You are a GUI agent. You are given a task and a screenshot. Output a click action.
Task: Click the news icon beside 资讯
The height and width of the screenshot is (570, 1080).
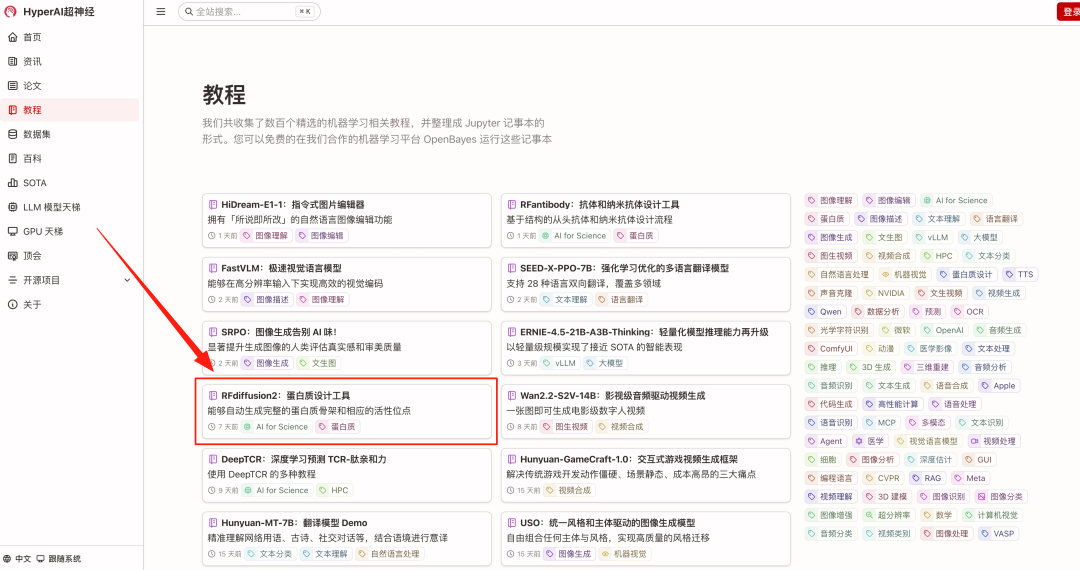point(12,61)
